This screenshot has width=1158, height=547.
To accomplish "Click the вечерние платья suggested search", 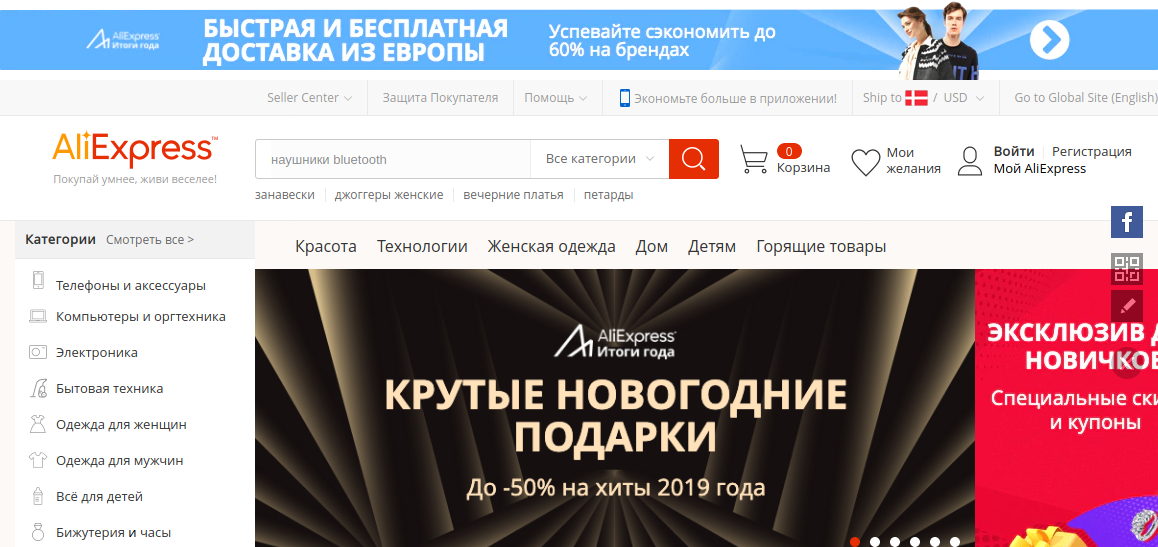I will tap(513, 195).
